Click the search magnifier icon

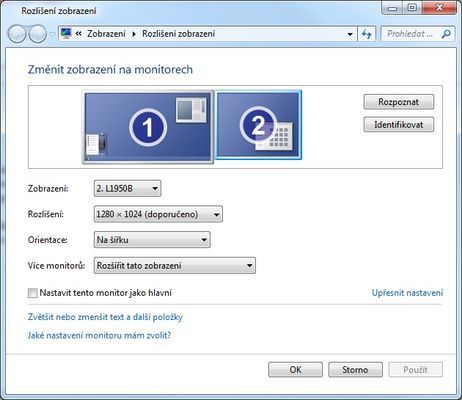pyautogui.click(x=446, y=34)
